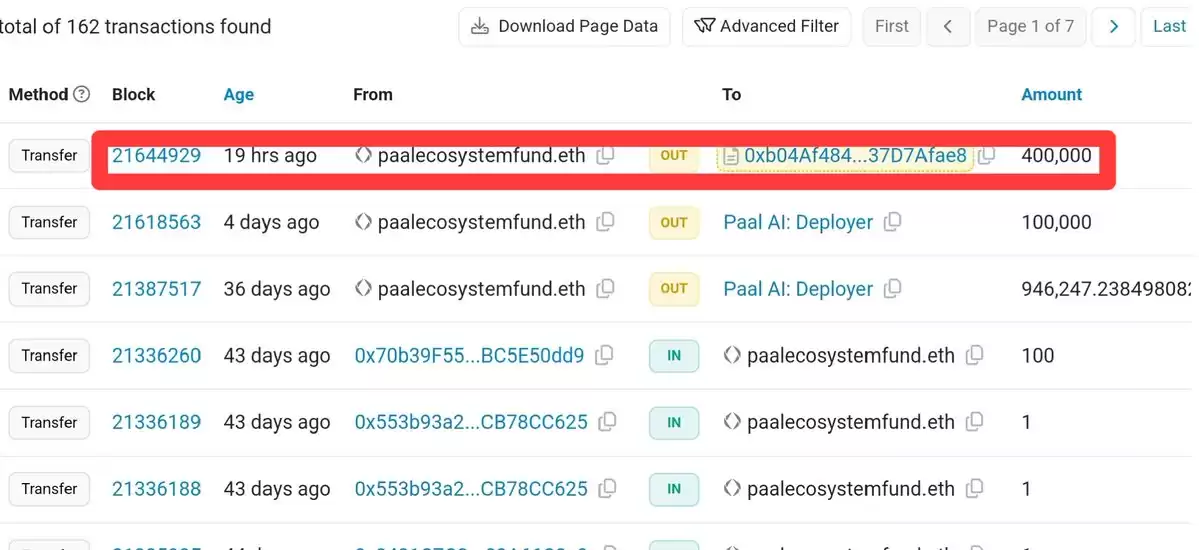Copy sender address in block 21387517 row
Image resolution: width=1199 pixels, height=550 pixels.
pyautogui.click(x=605, y=289)
